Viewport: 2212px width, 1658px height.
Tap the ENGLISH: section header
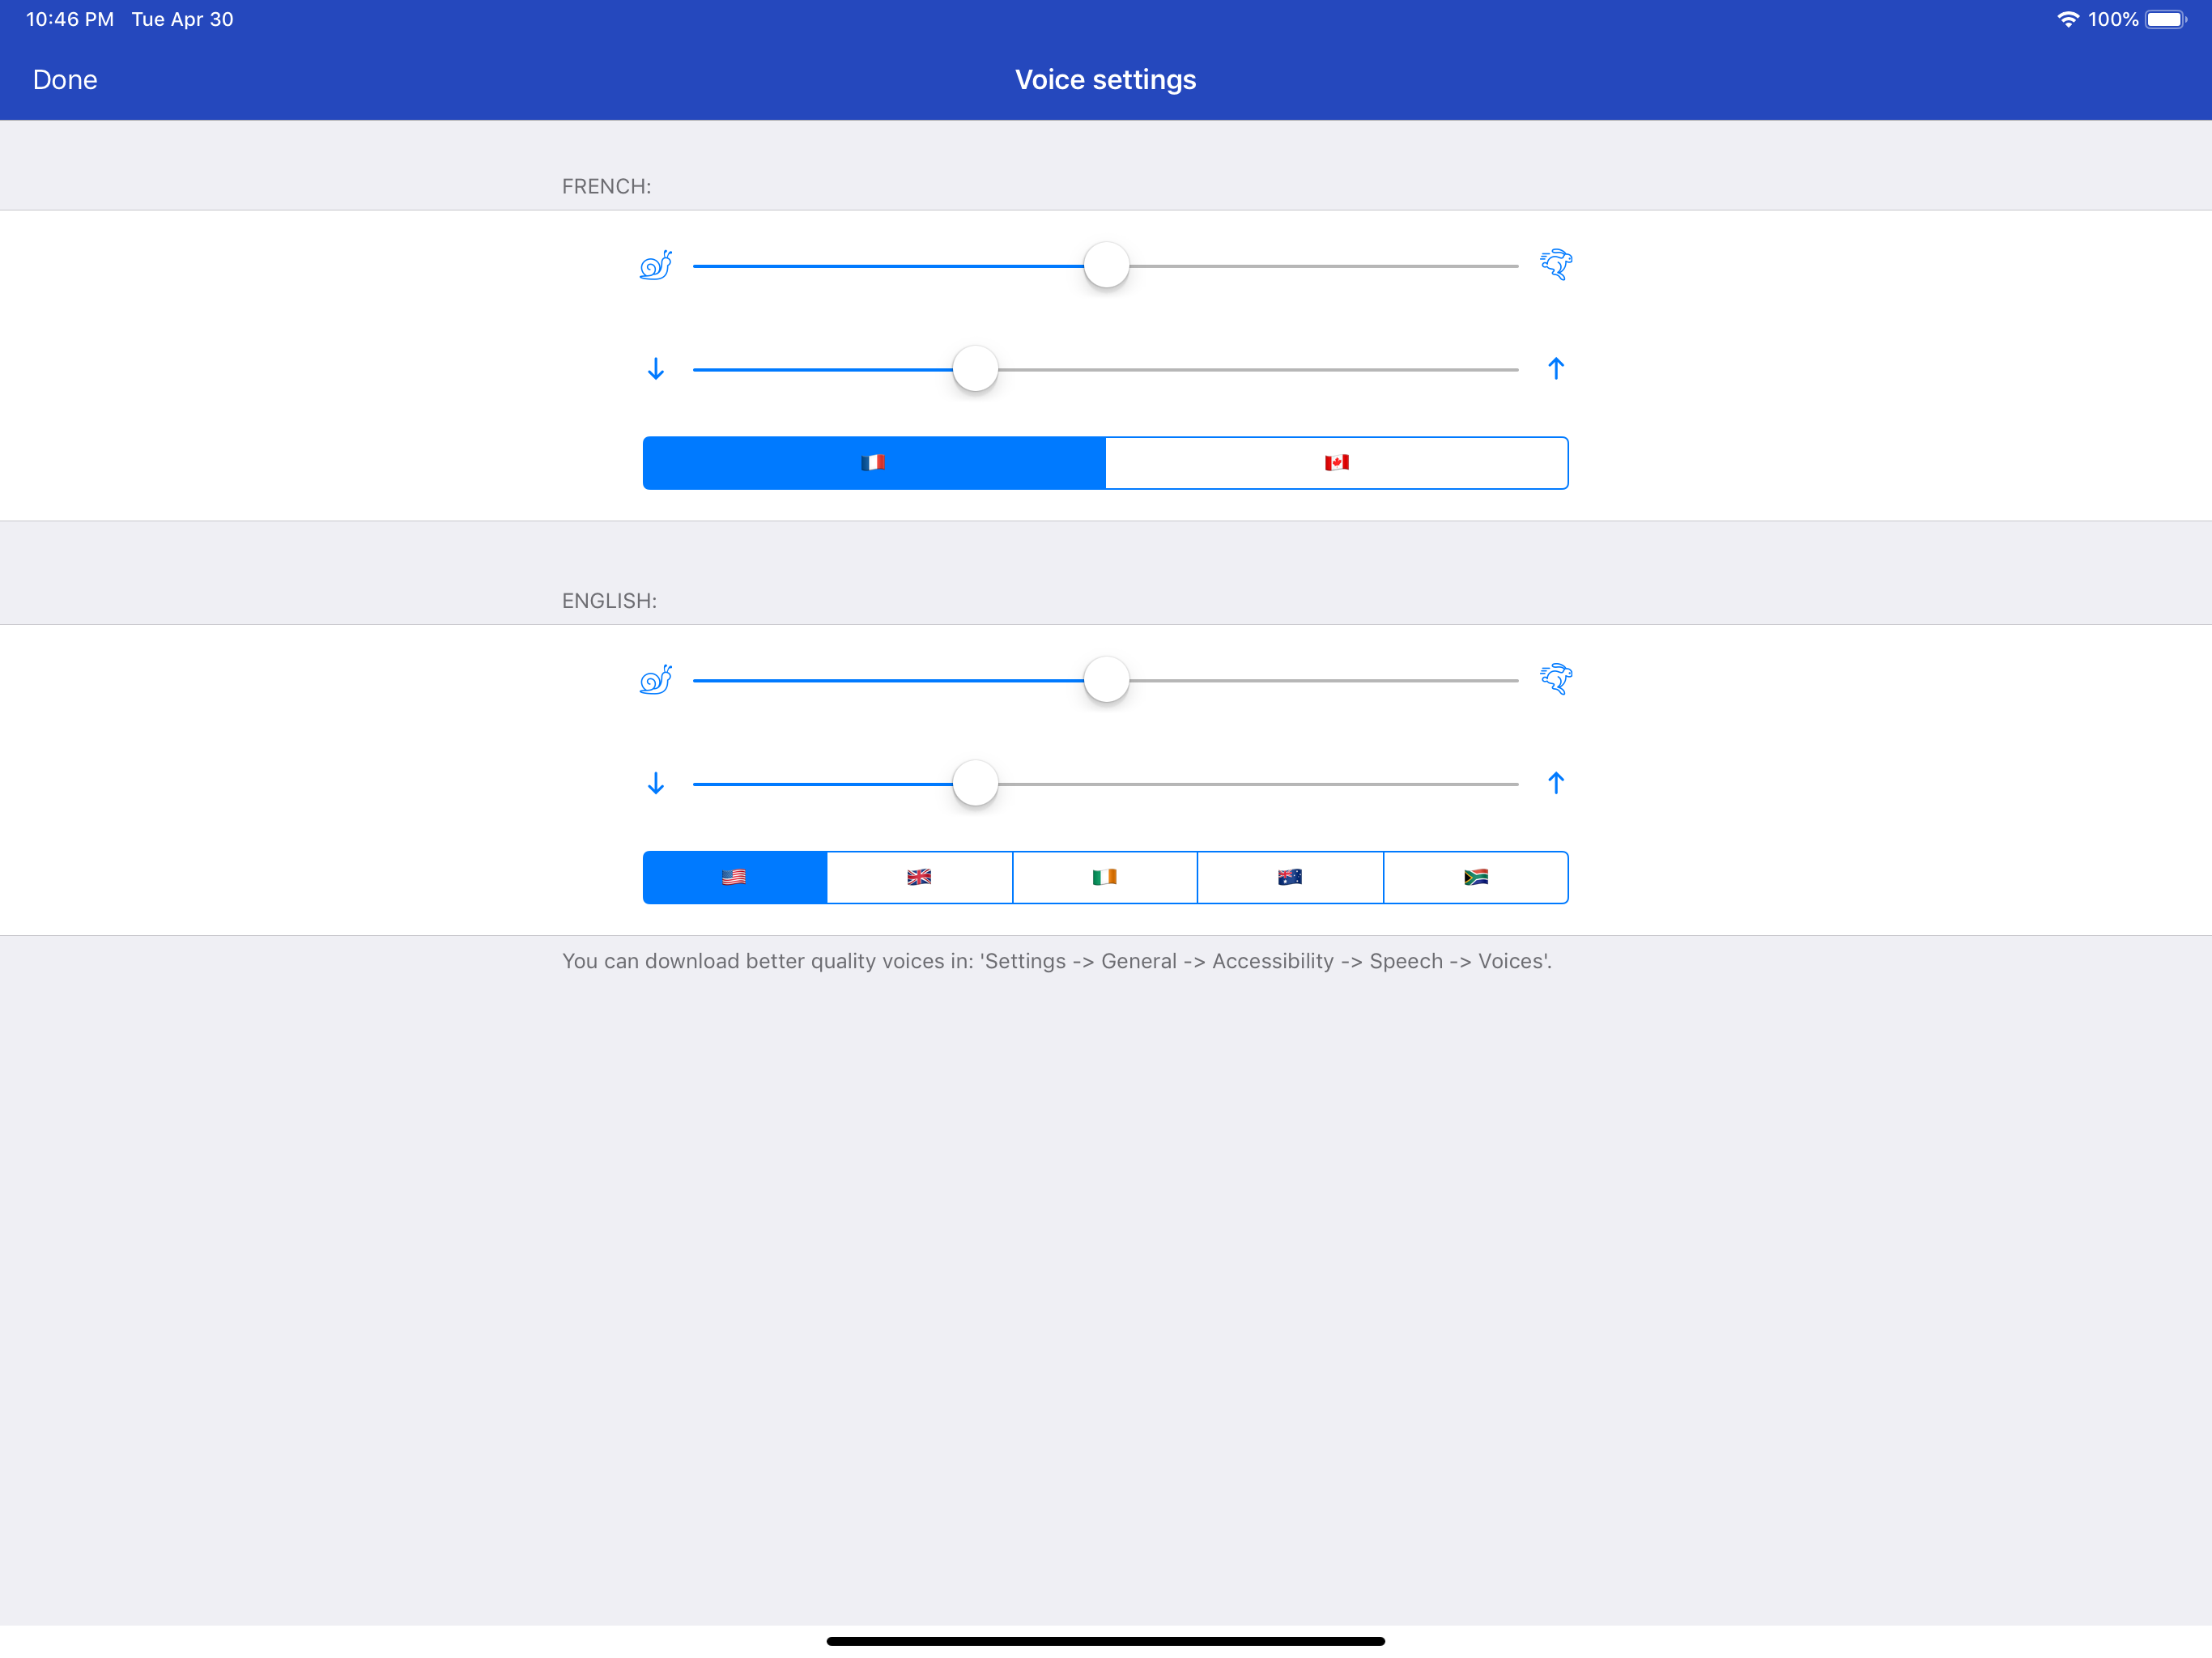point(609,600)
